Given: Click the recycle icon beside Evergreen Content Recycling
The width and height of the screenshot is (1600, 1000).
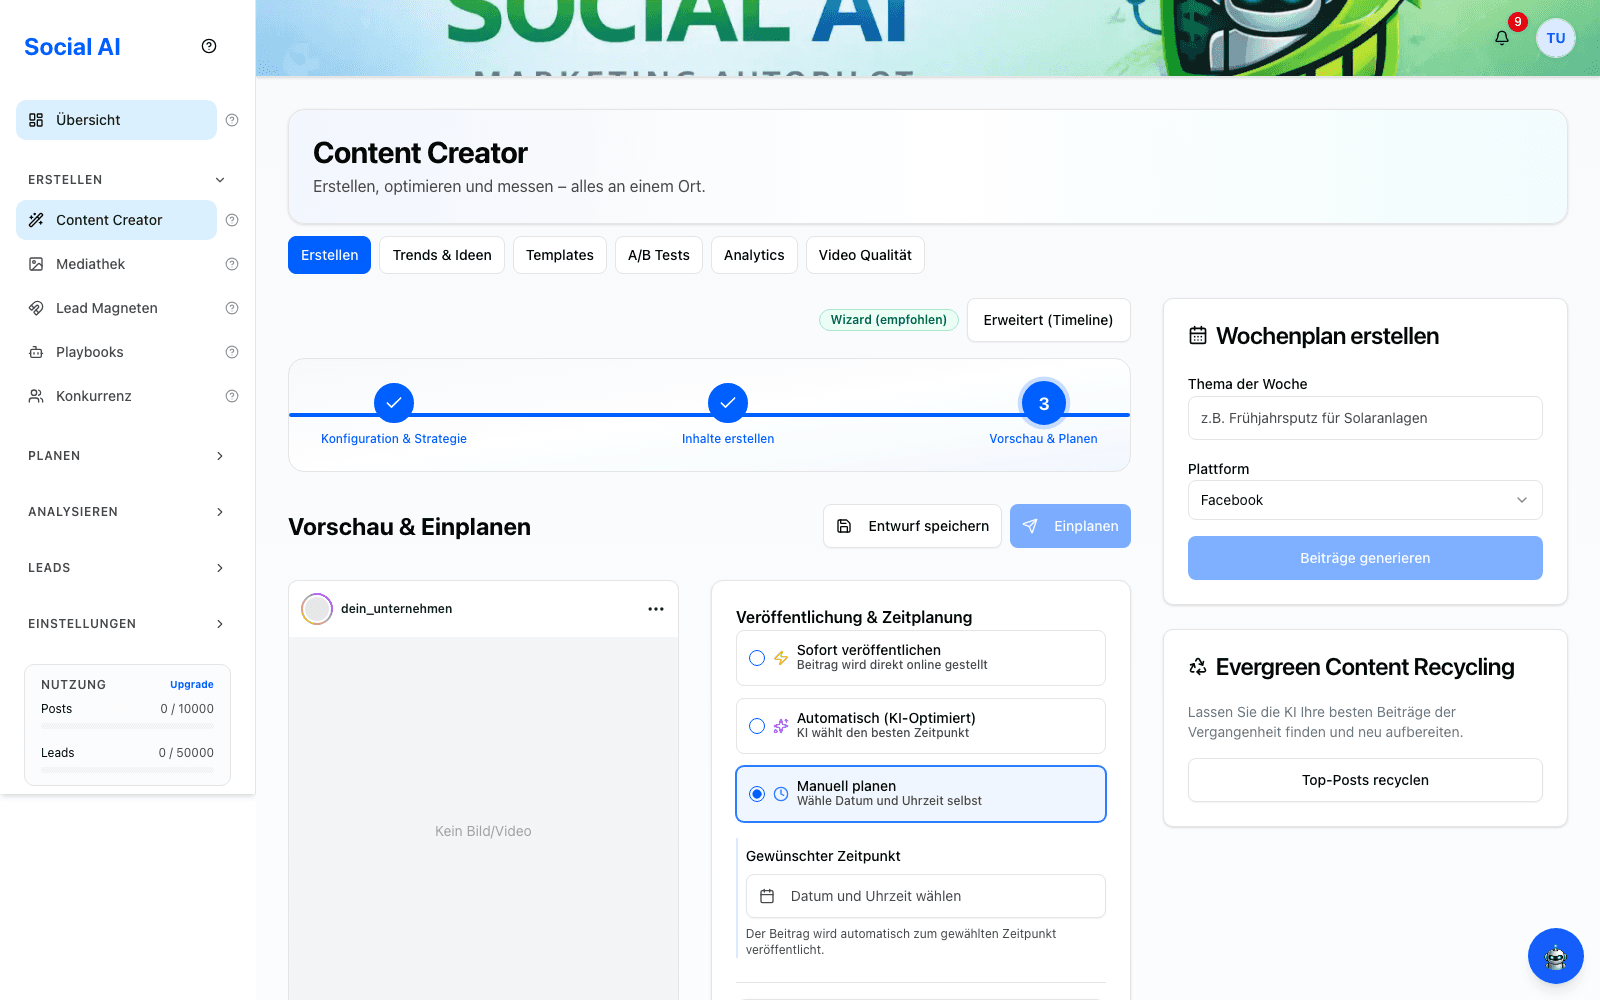Looking at the screenshot, I should (x=1198, y=667).
